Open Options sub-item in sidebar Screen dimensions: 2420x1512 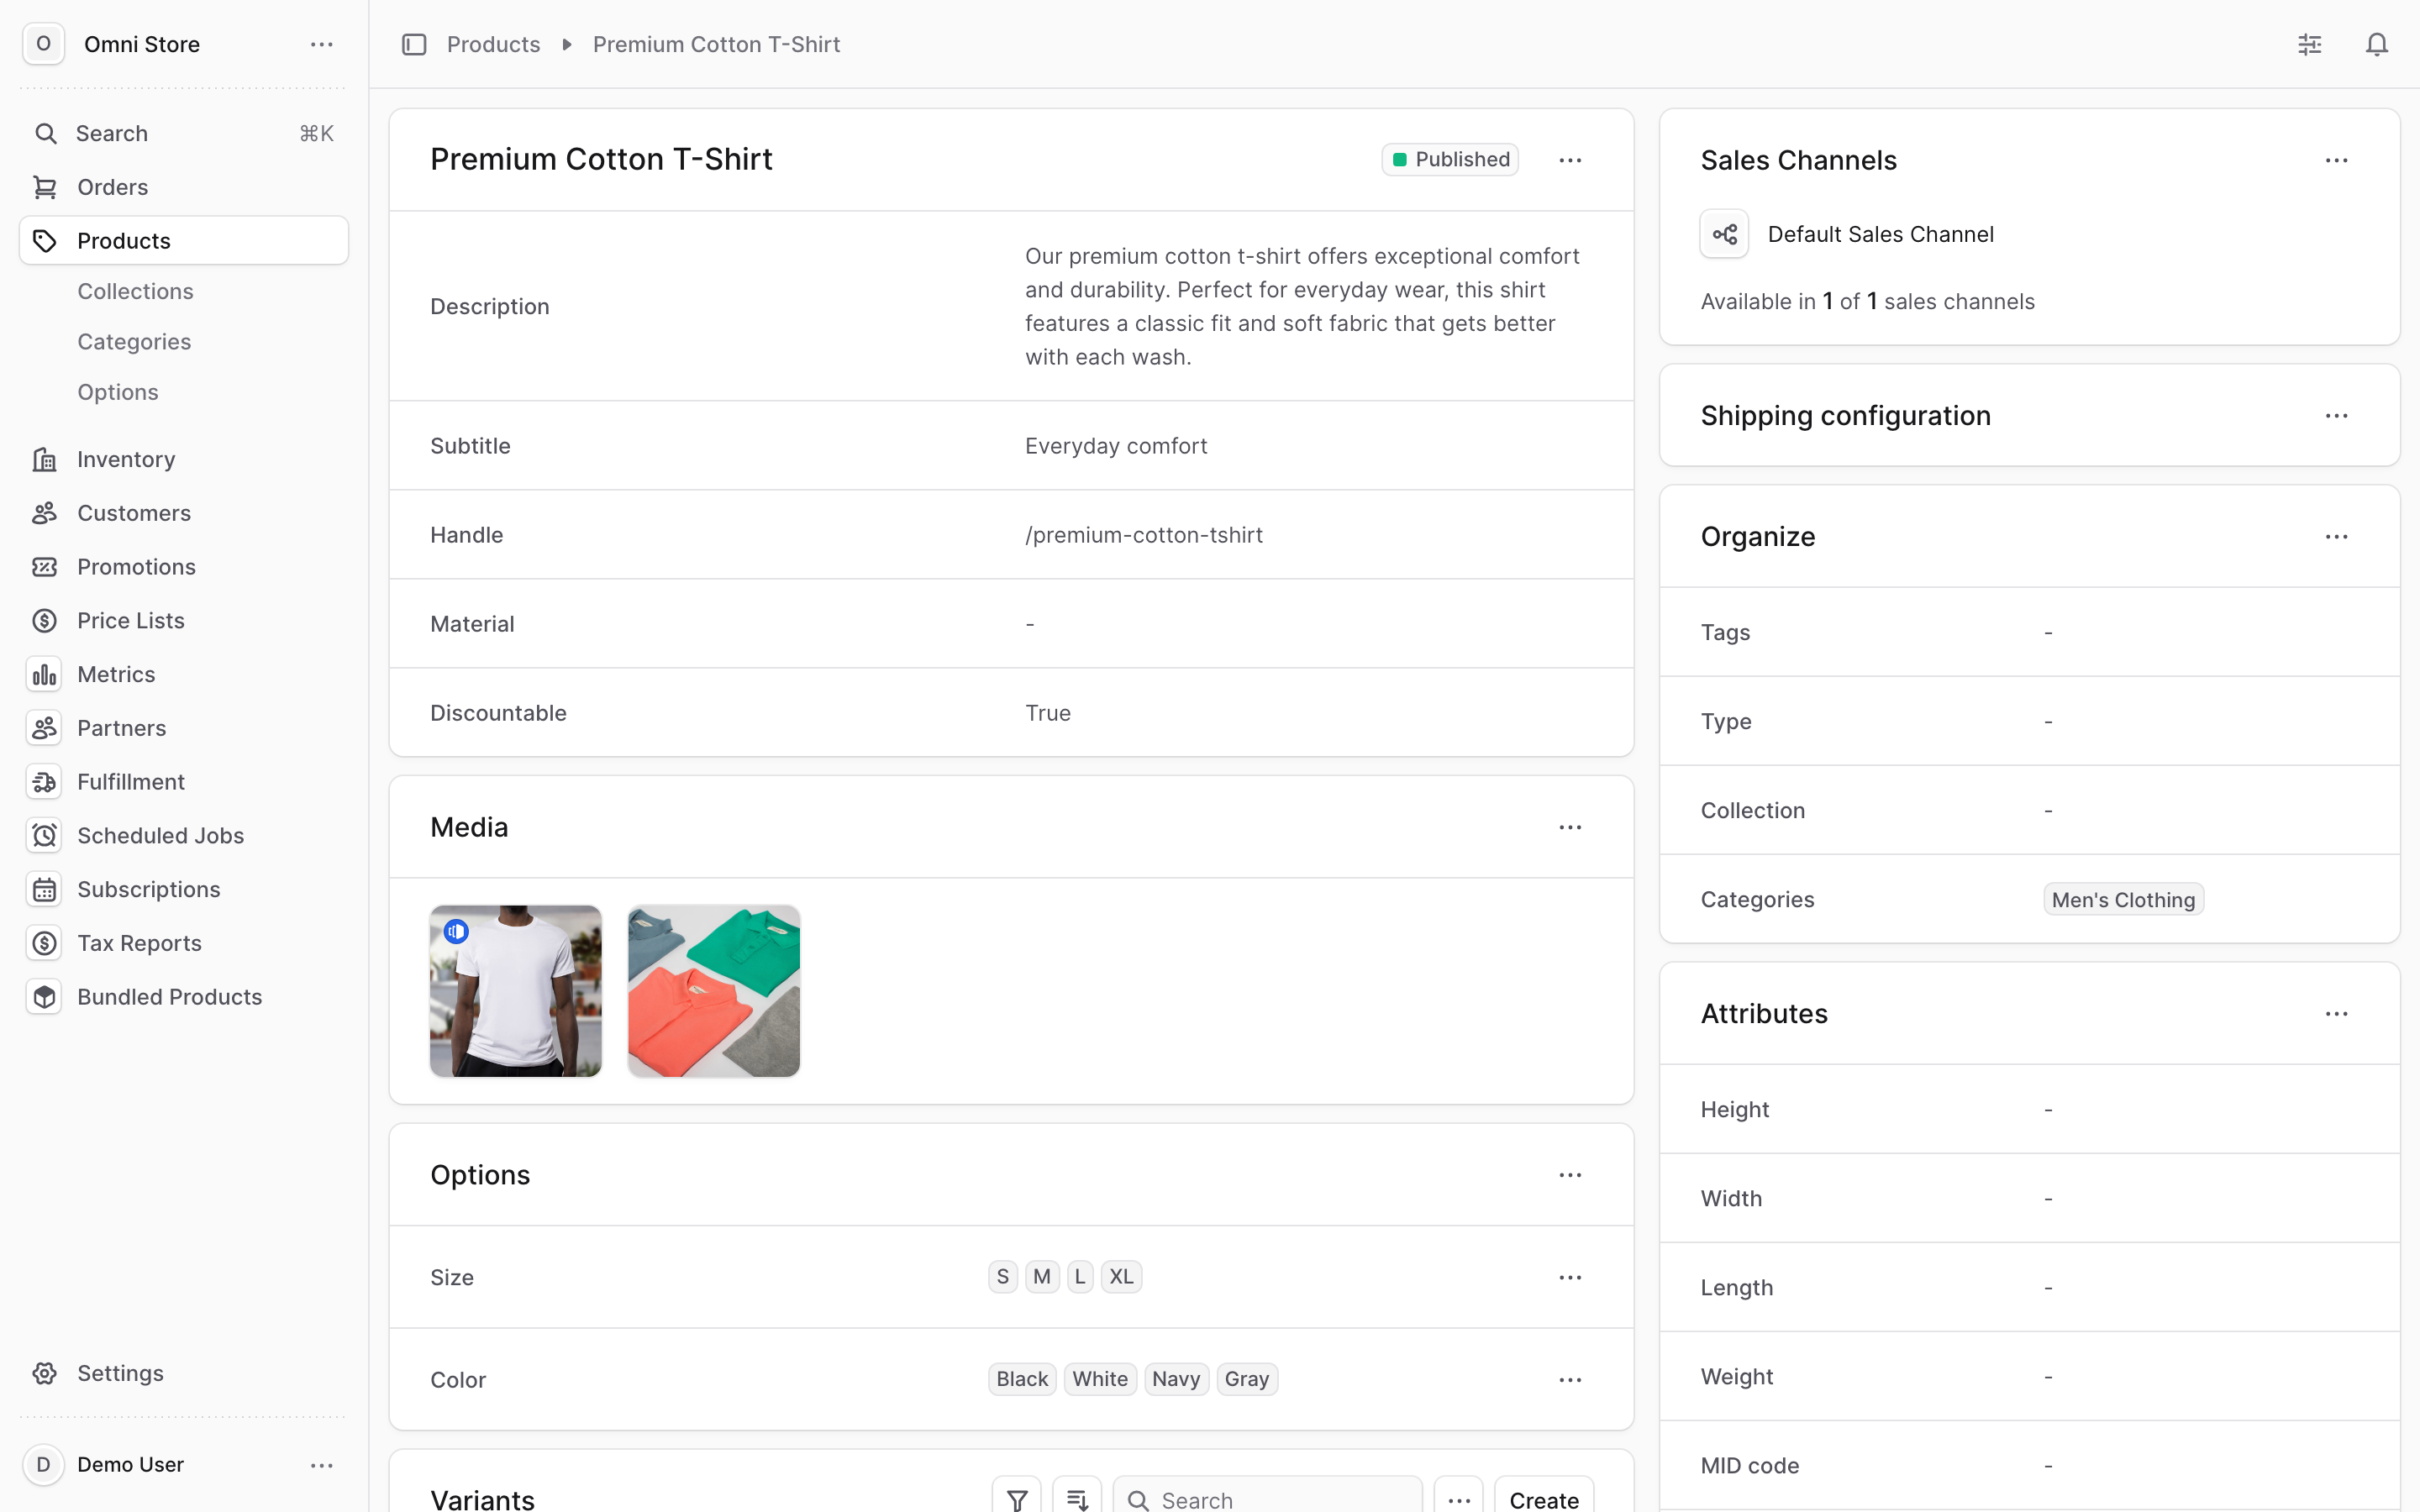pos(118,392)
